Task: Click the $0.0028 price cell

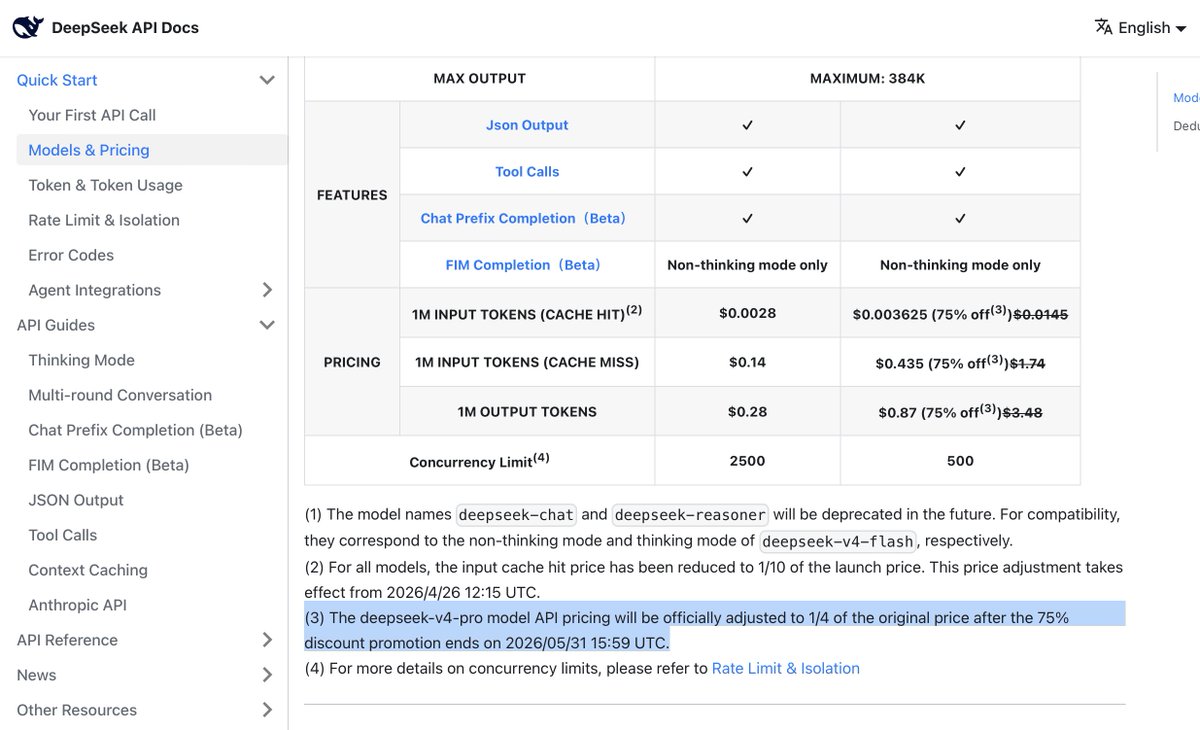Action: [748, 313]
